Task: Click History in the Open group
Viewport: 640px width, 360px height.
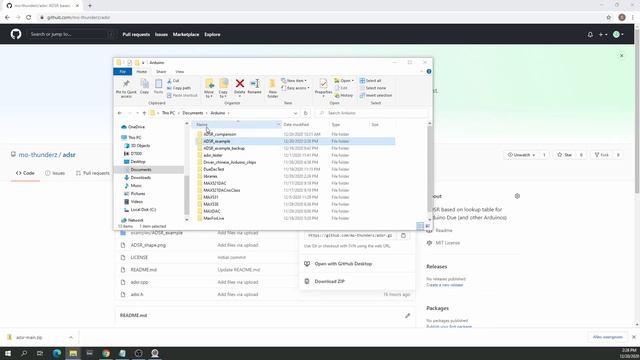Action: [344, 96]
